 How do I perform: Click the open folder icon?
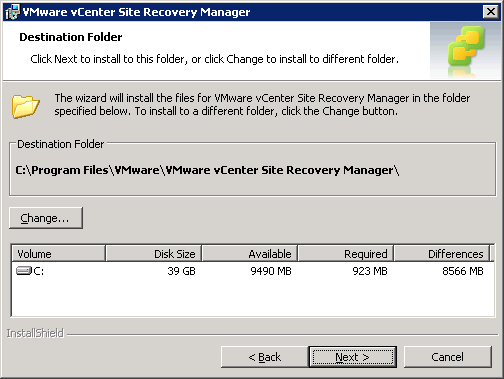point(25,106)
